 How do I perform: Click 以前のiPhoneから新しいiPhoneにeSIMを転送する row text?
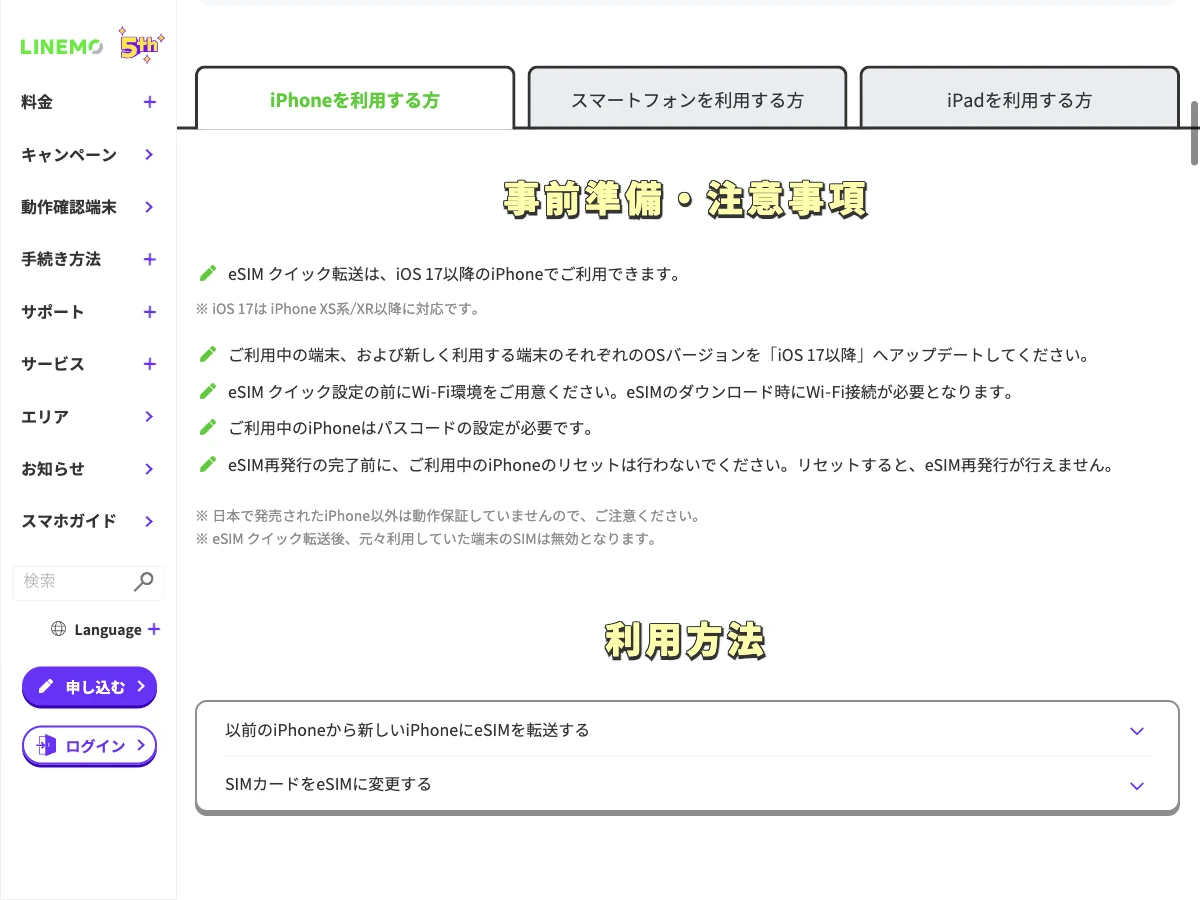(x=408, y=730)
